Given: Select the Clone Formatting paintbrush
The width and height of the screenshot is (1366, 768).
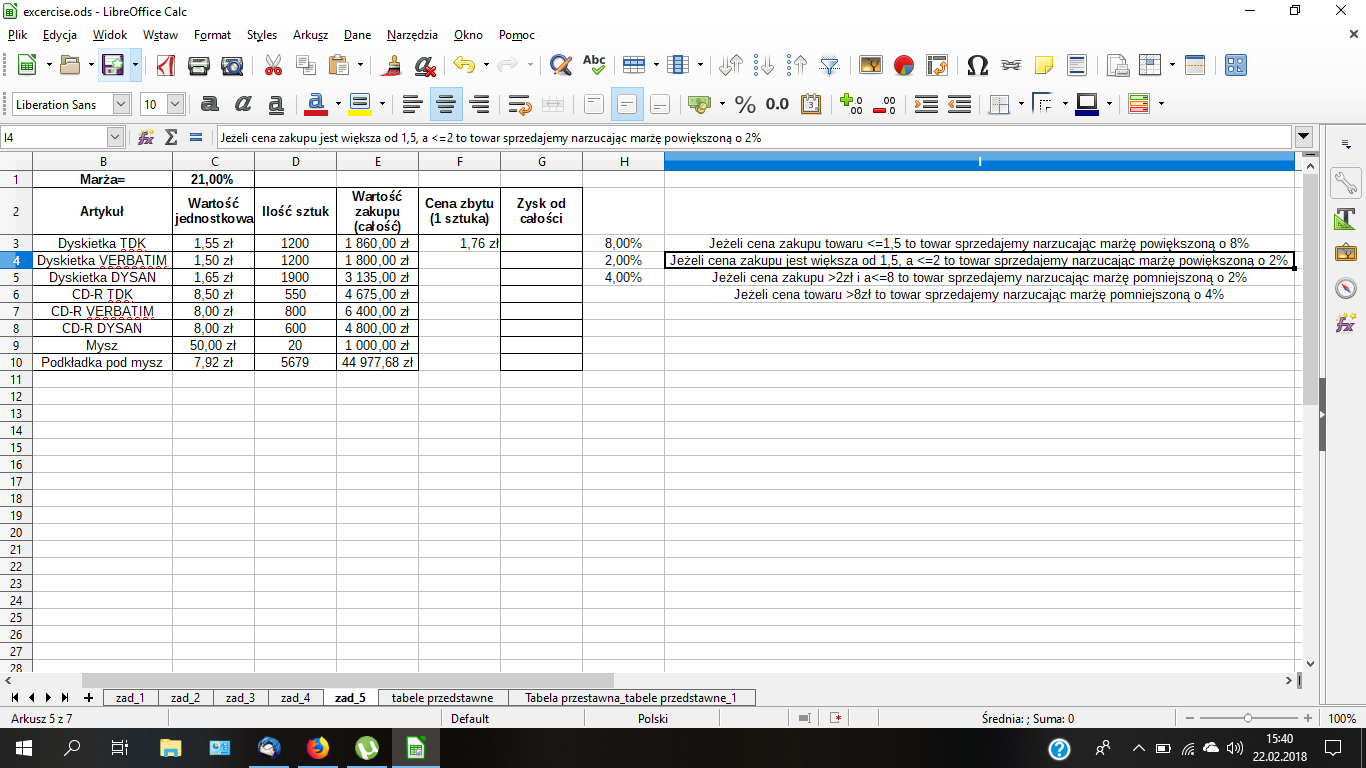Looking at the screenshot, I should pyautogui.click(x=393, y=66).
